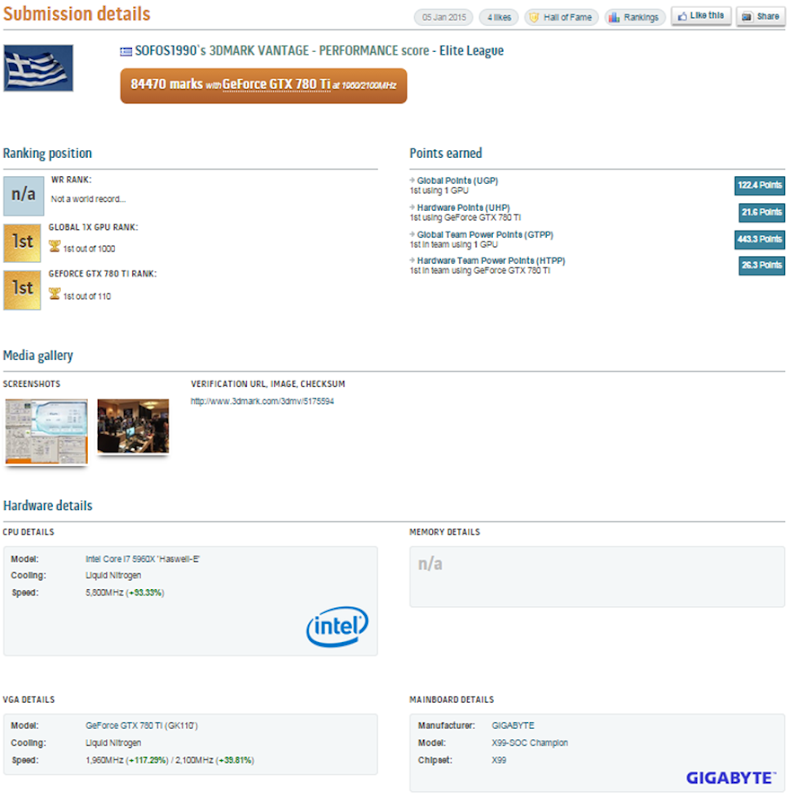Click the Intel logo
Viewport: 794px width, 800px height.
click(337, 627)
